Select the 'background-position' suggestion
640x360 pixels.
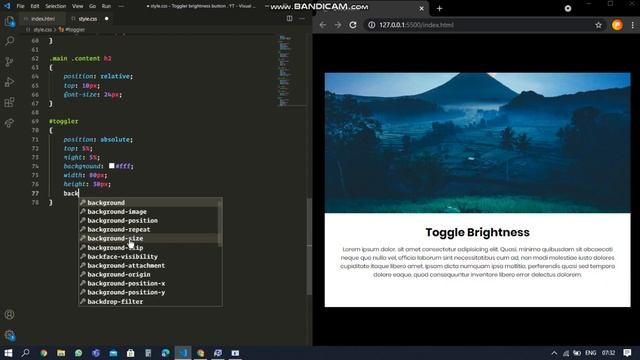149,220
